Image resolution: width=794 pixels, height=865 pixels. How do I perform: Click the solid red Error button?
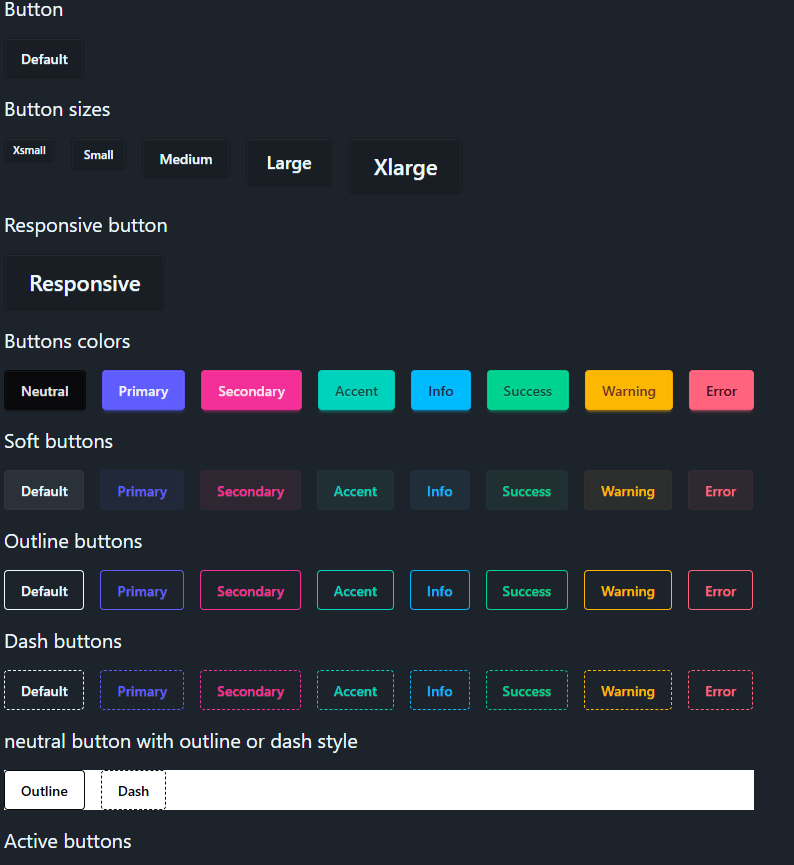(x=721, y=391)
